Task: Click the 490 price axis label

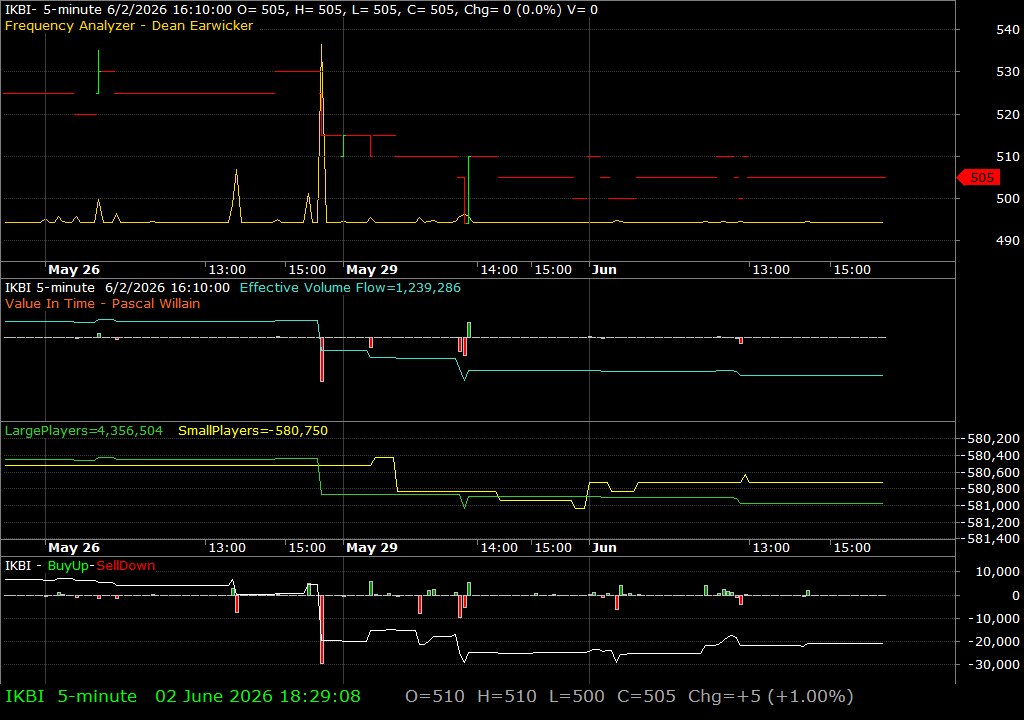Action: [x=1008, y=240]
